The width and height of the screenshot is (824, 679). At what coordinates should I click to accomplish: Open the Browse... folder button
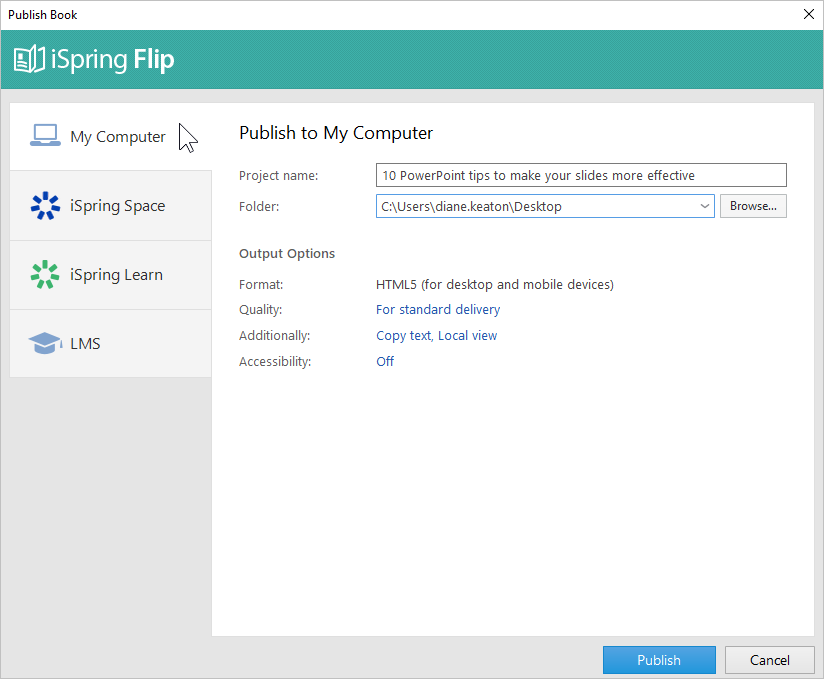(753, 206)
